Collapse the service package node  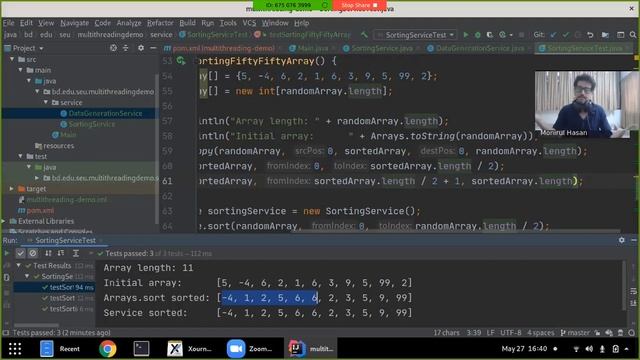click(x=46, y=102)
